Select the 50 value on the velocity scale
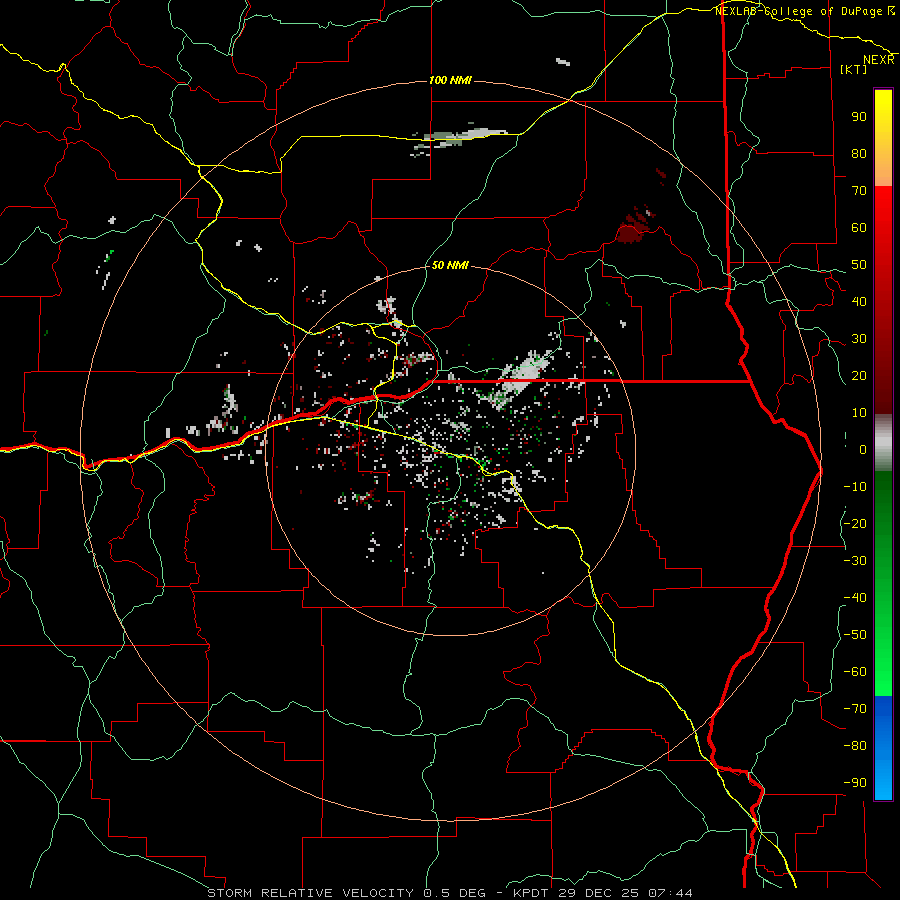The width and height of the screenshot is (900, 900). (859, 265)
